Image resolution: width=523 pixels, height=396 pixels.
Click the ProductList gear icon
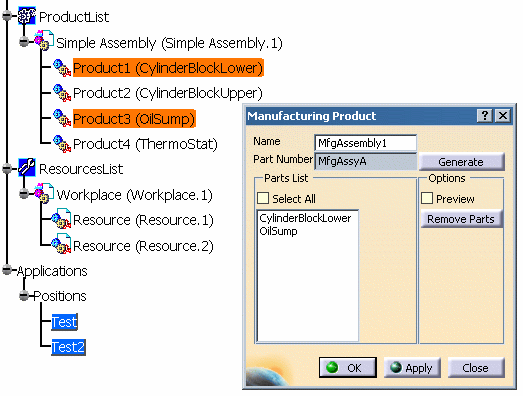tap(27, 16)
